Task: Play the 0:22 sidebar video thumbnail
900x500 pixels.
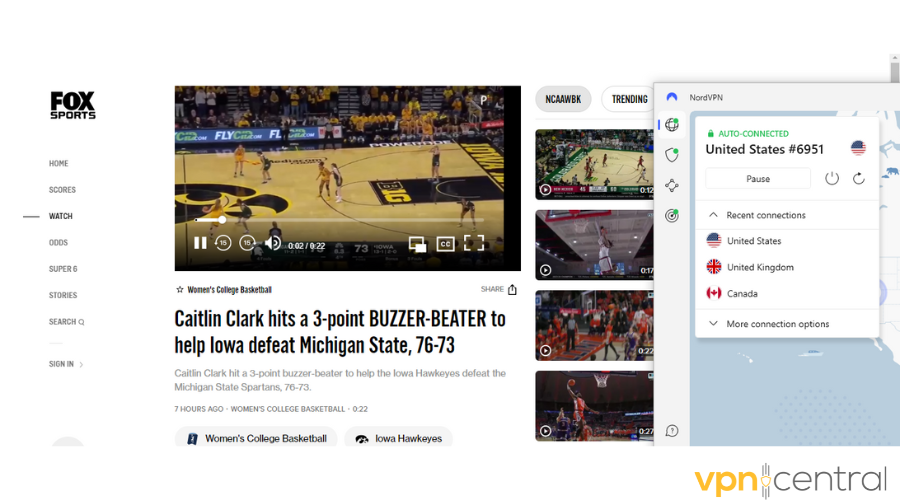Action: pyautogui.click(x=594, y=325)
